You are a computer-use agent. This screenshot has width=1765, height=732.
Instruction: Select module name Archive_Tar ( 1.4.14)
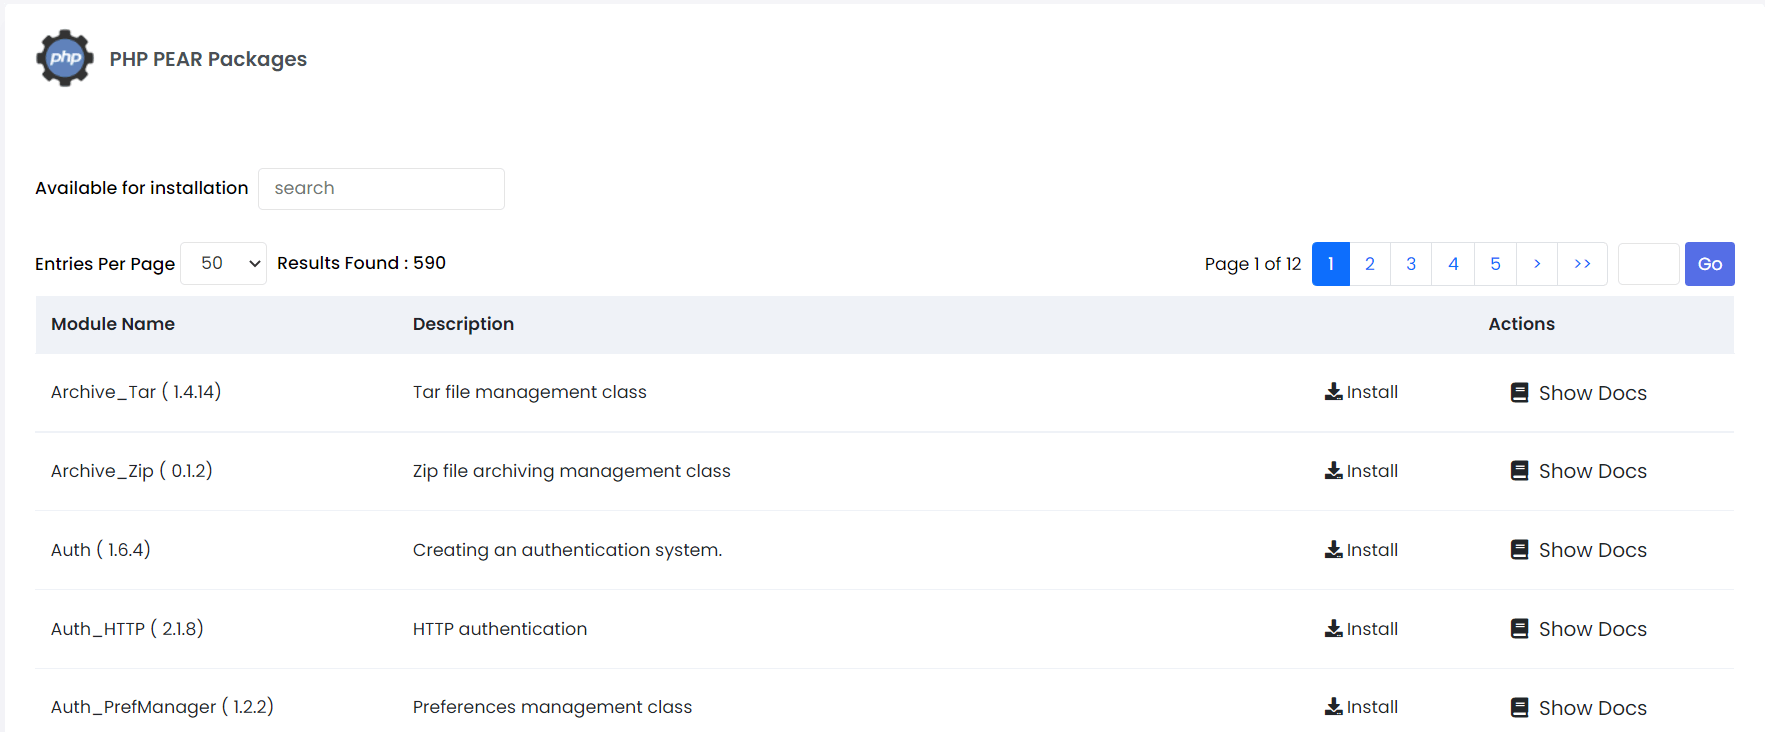pyautogui.click(x=136, y=392)
